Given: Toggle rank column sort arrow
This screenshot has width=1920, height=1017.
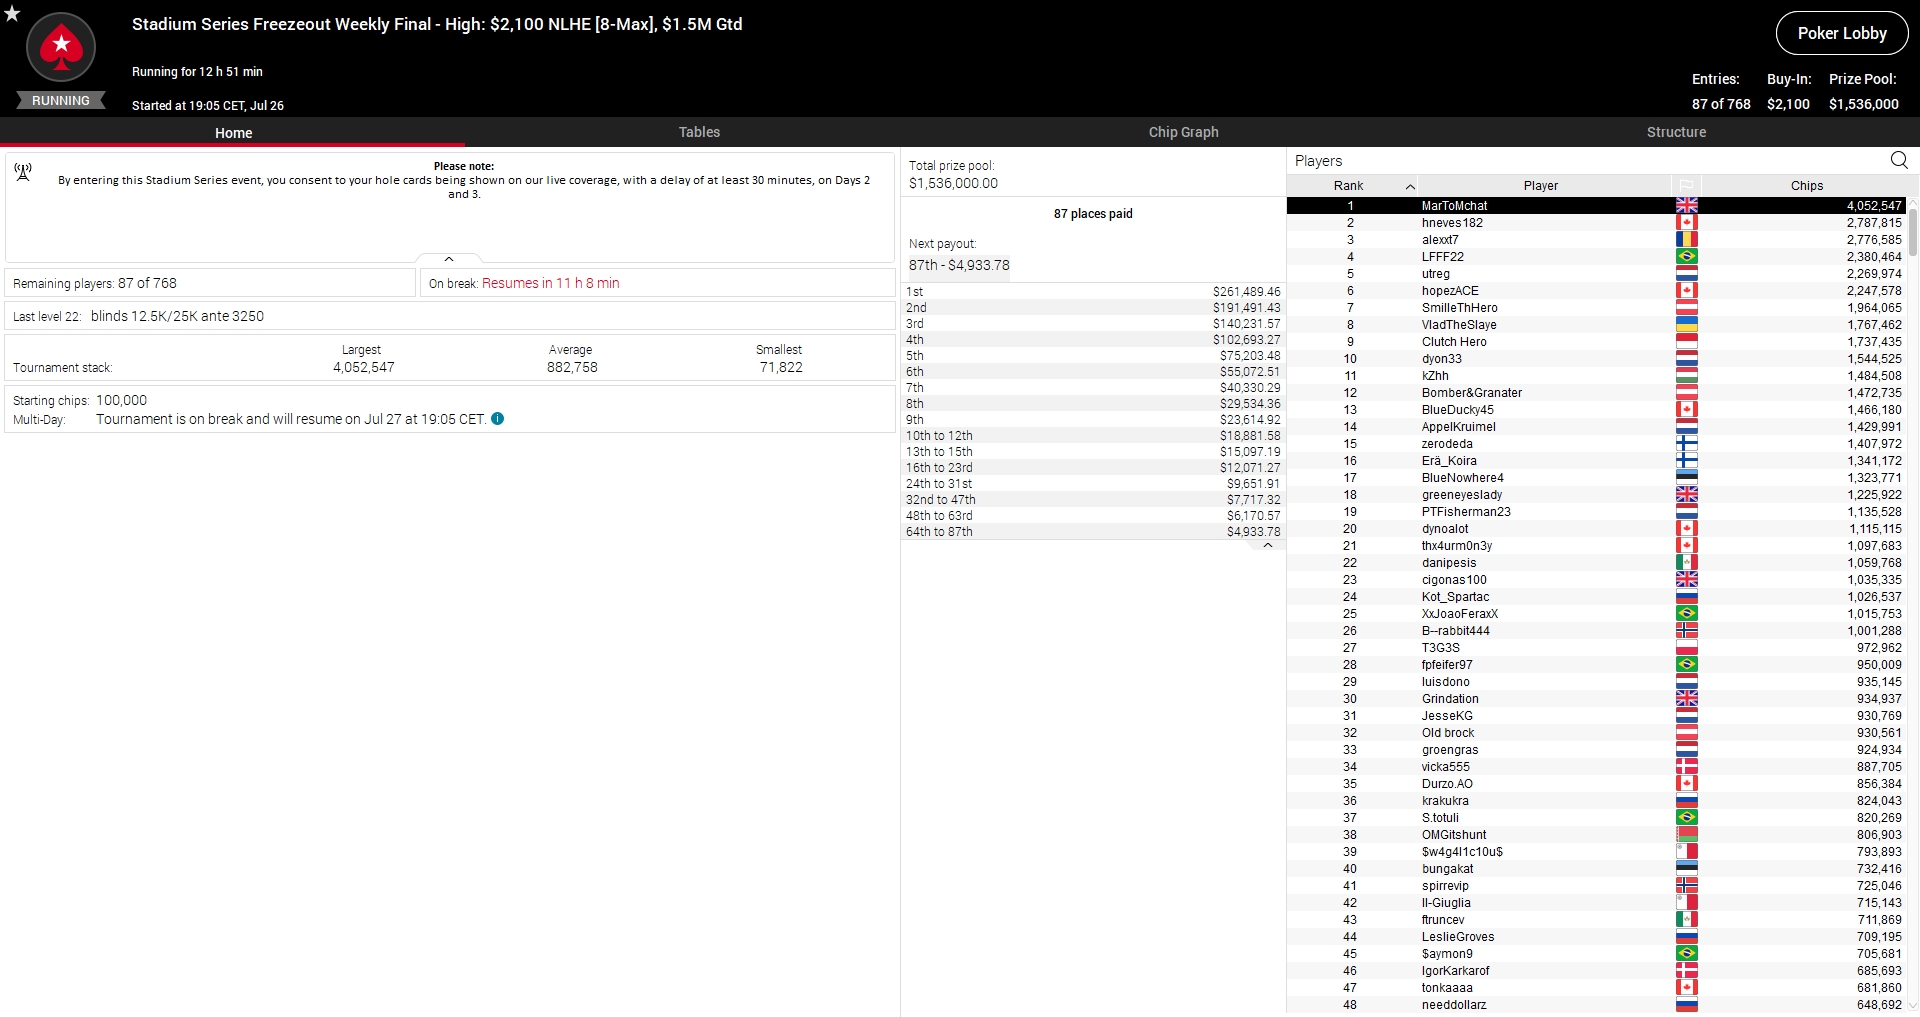Looking at the screenshot, I should (1410, 186).
